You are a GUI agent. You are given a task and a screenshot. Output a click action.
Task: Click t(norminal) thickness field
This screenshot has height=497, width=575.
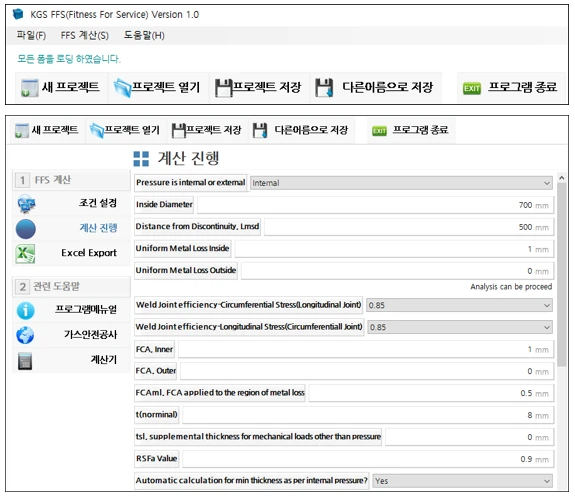tap(368, 415)
